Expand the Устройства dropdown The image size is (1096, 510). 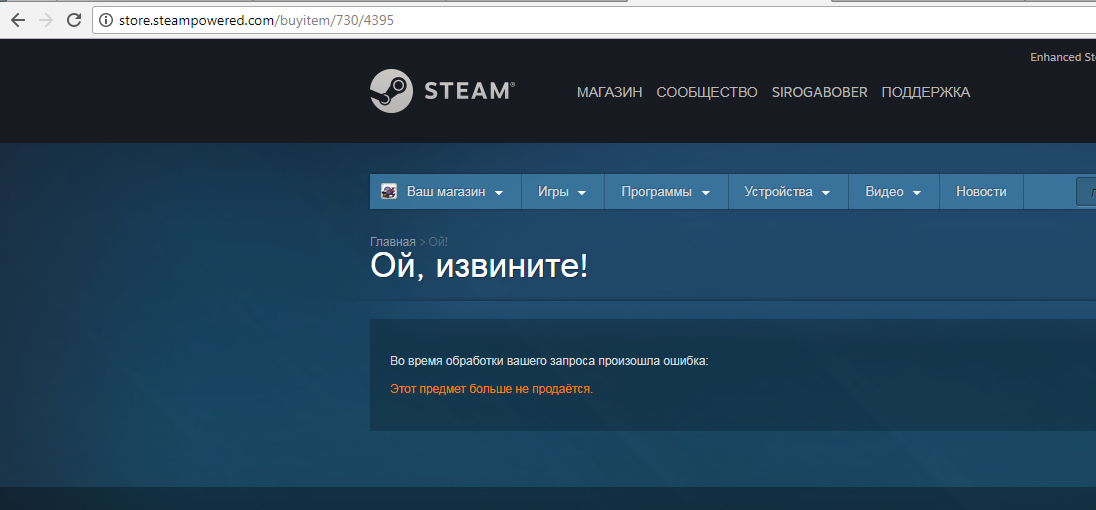tap(788, 191)
